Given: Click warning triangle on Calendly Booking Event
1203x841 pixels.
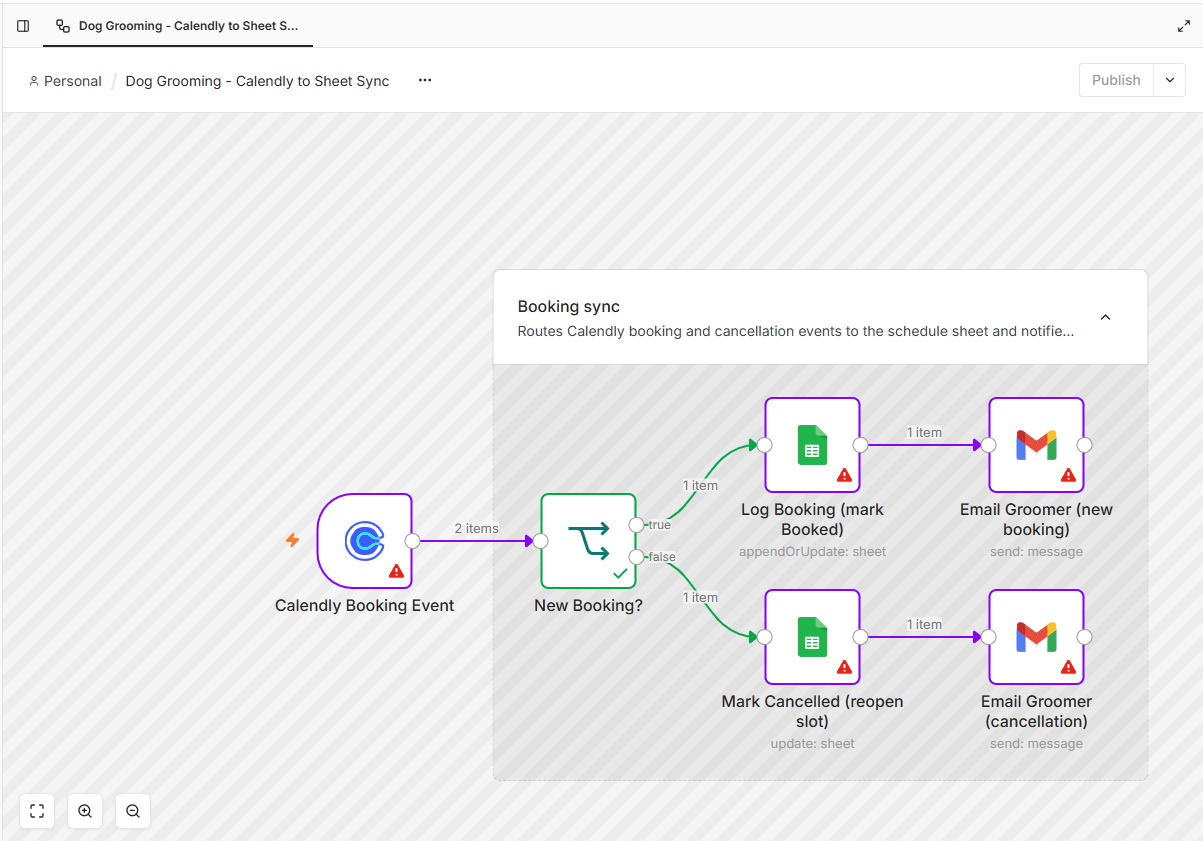Looking at the screenshot, I should pos(396,572).
